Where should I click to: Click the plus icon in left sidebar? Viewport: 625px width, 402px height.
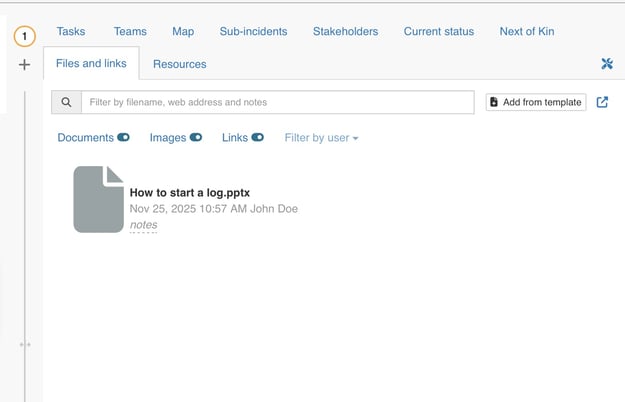tap(25, 64)
